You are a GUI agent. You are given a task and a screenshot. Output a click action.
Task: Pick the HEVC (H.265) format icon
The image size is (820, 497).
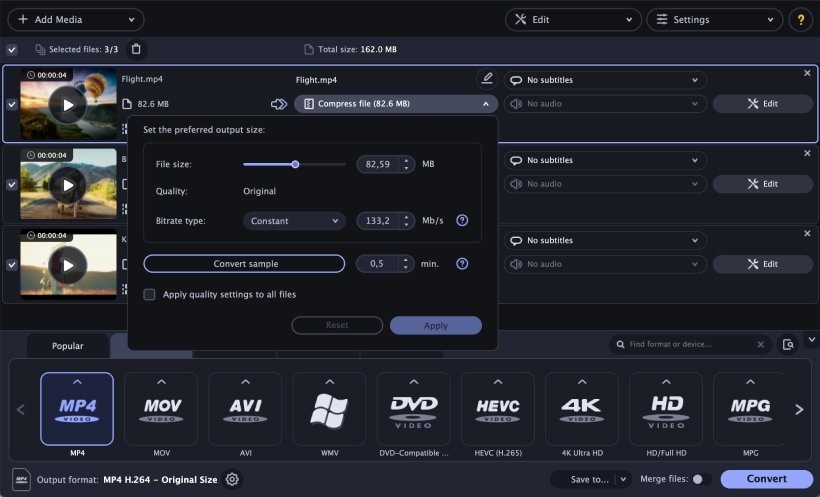coord(498,409)
